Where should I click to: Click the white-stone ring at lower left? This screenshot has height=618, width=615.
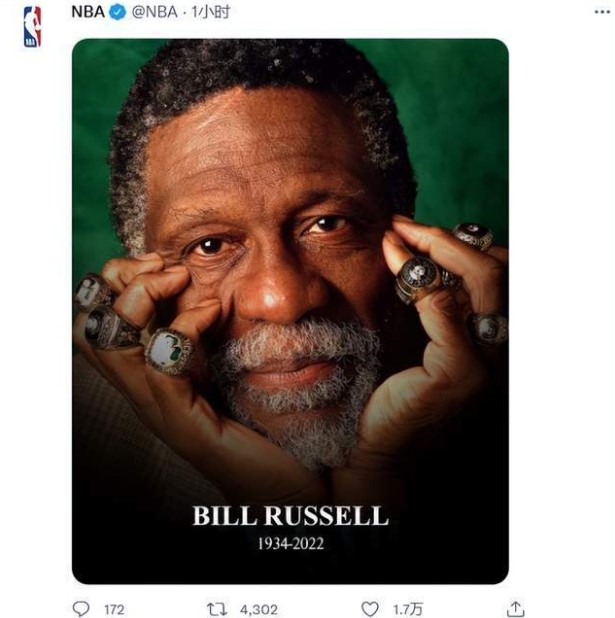(x=167, y=351)
